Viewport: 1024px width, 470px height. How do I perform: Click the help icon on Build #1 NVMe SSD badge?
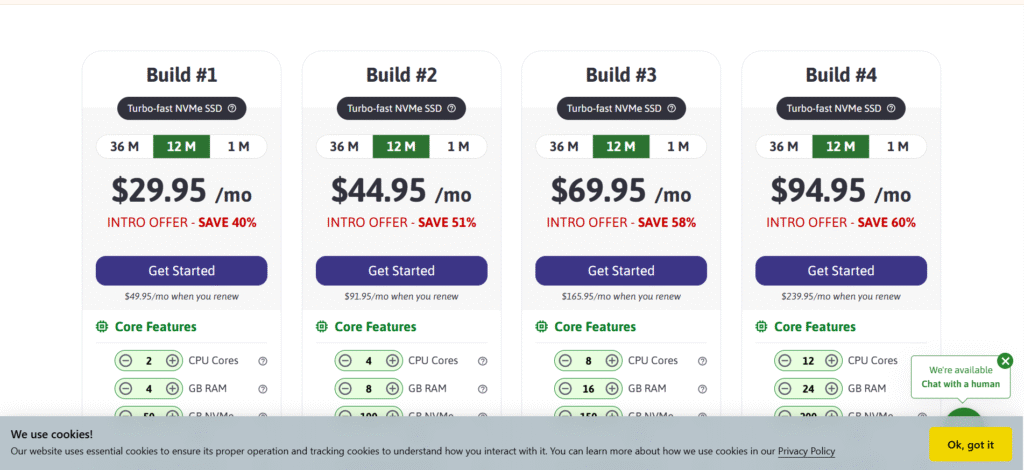(232, 108)
